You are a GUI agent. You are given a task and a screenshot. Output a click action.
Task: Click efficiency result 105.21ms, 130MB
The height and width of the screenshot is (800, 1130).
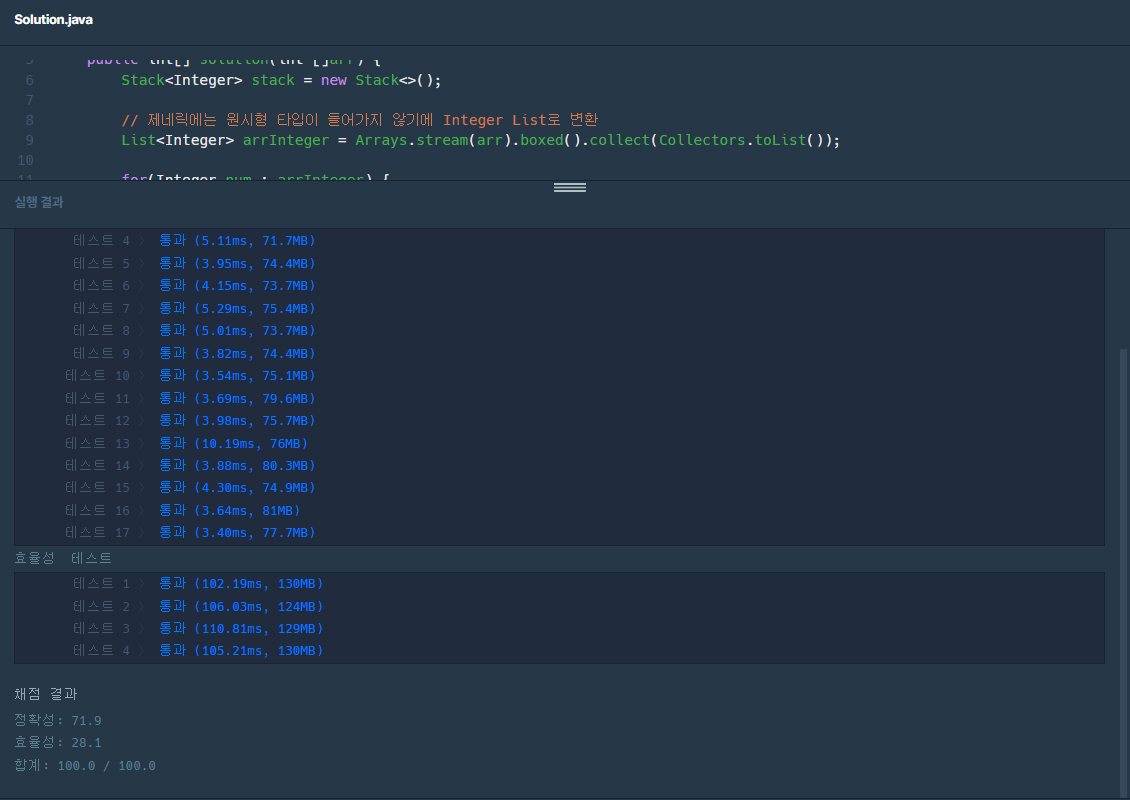click(241, 650)
